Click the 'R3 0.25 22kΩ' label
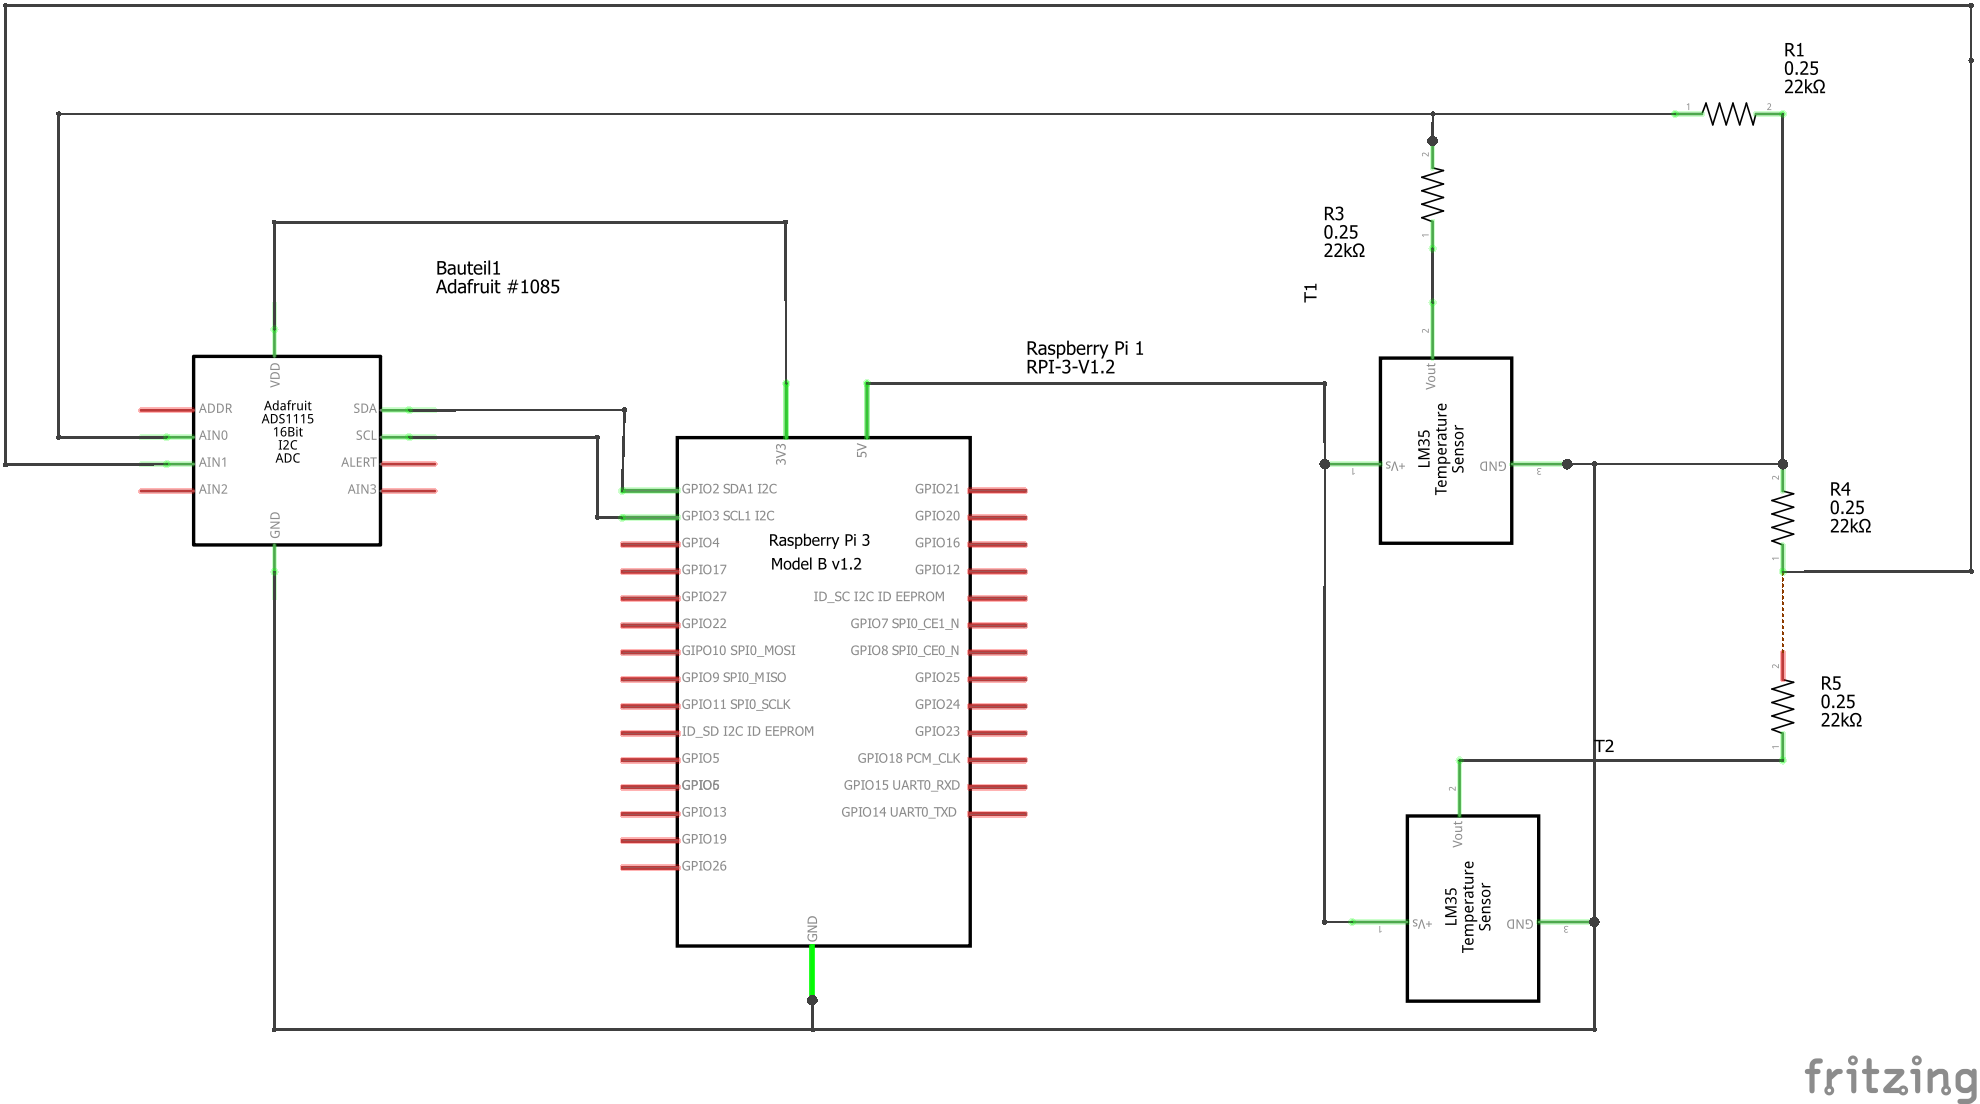This screenshot has height=1104, width=1980. (x=1344, y=232)
